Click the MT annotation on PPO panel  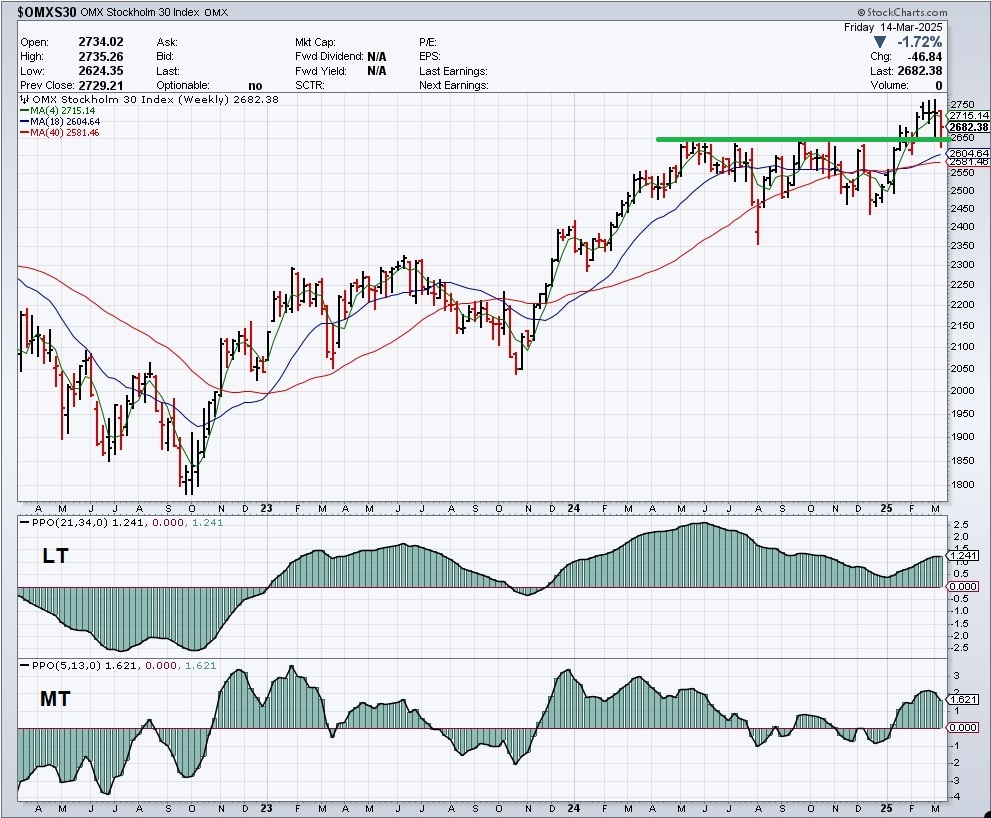click(55, 699)
